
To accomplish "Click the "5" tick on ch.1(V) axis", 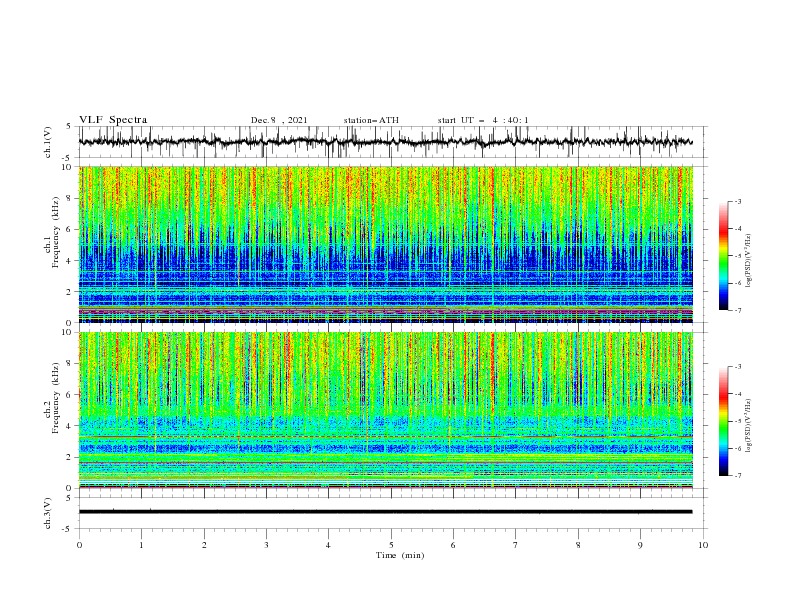I will click(69, 126).
